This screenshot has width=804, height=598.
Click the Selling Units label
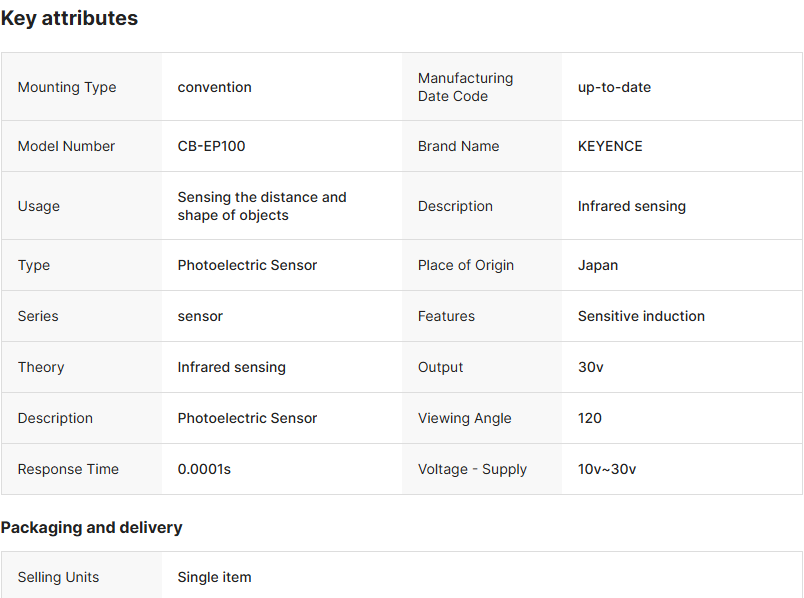(x=58, y=577)
